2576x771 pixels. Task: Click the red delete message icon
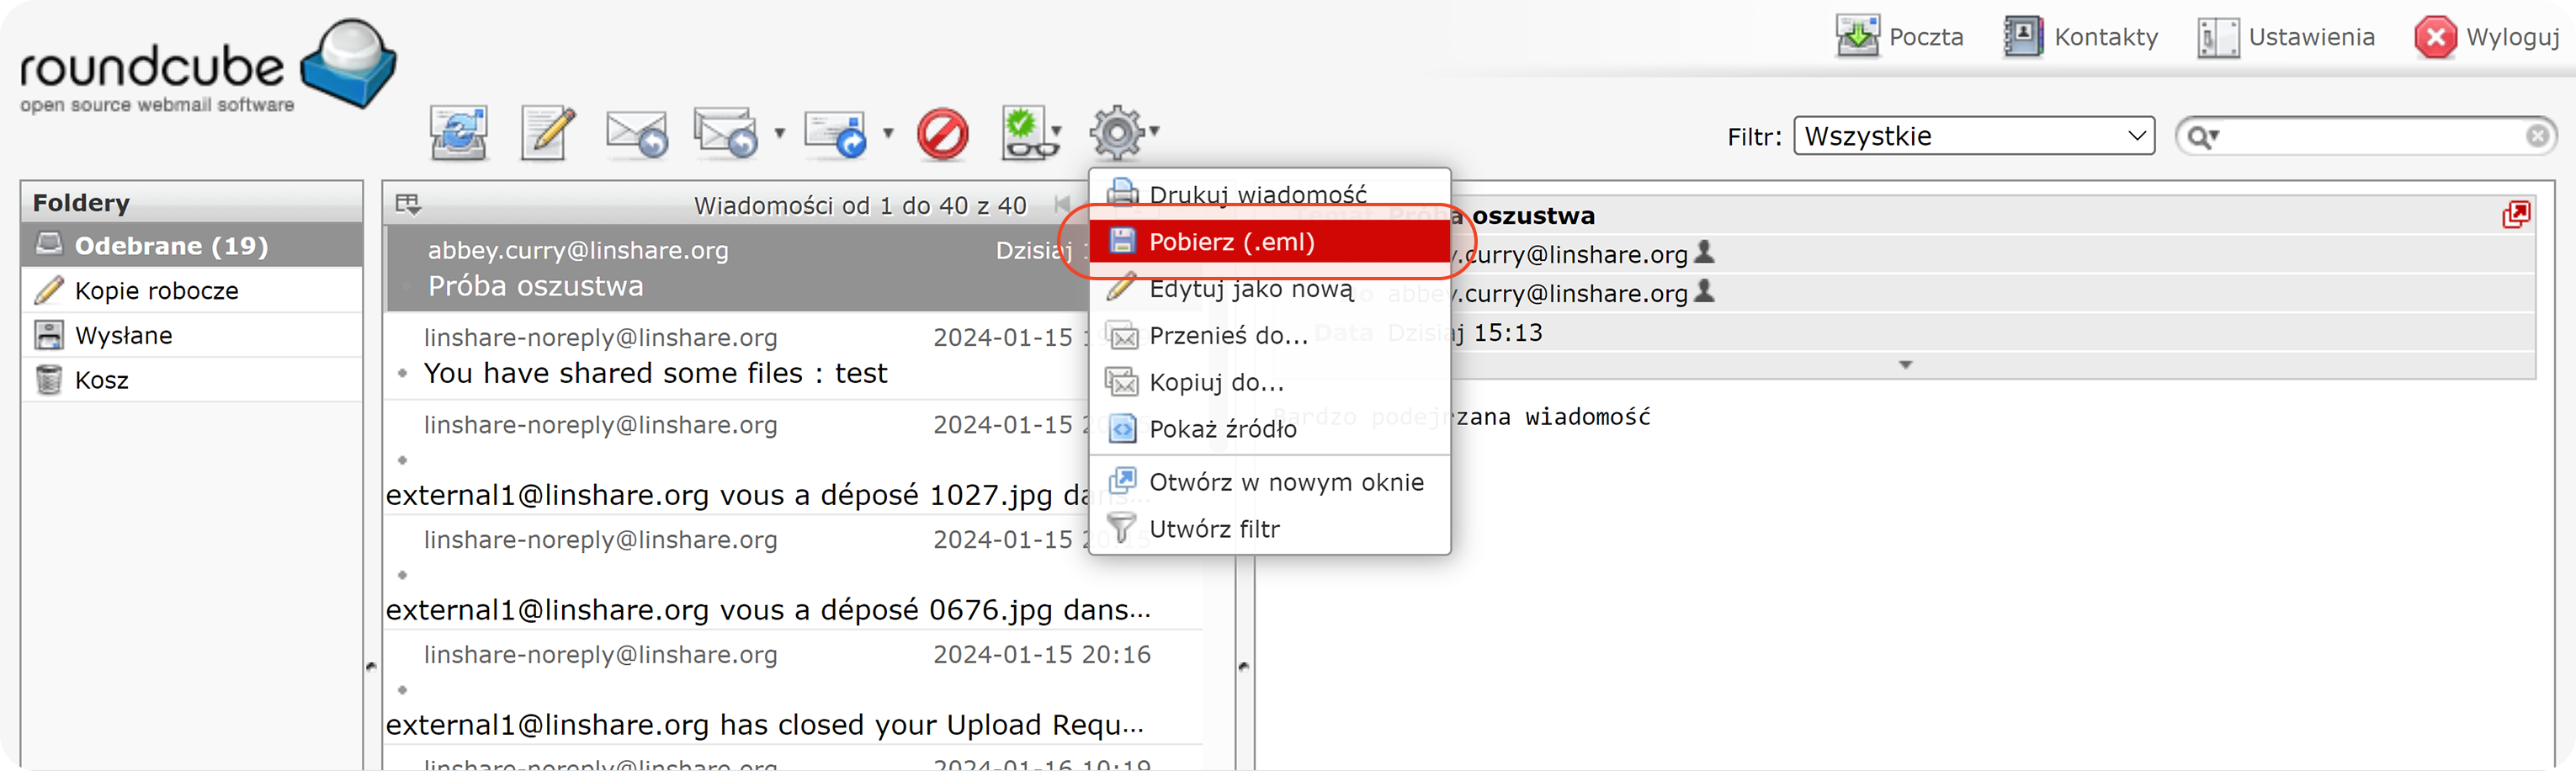tap(942, 134)
